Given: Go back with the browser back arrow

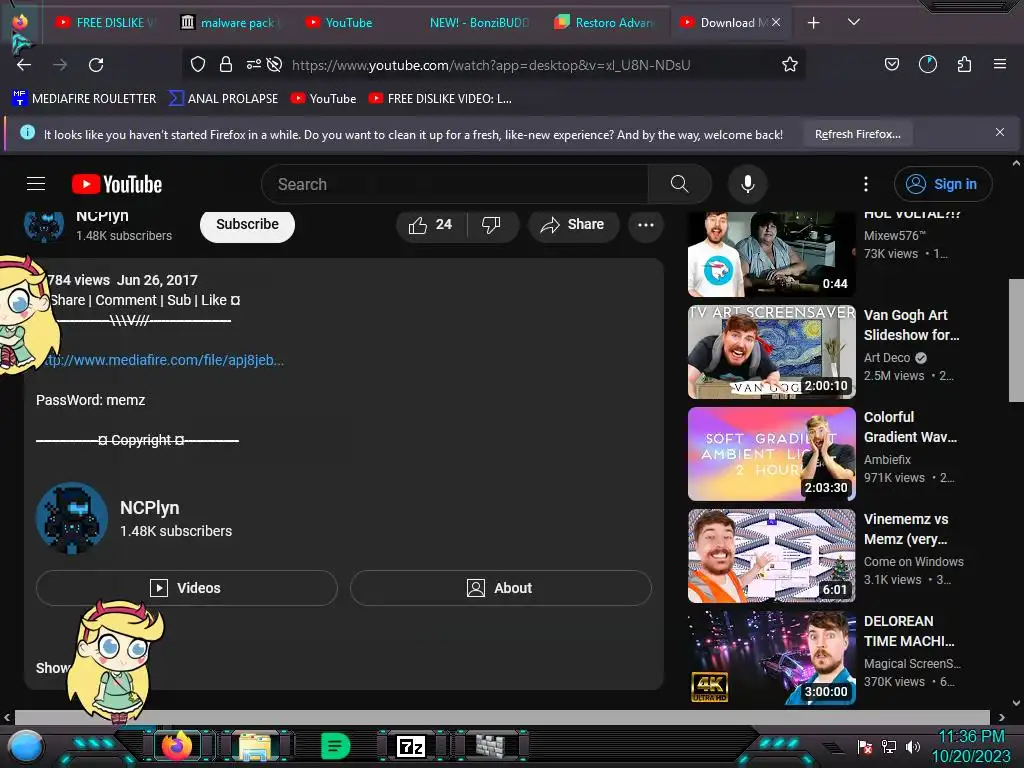Looking at the screenshot, I should pos(24,65).
